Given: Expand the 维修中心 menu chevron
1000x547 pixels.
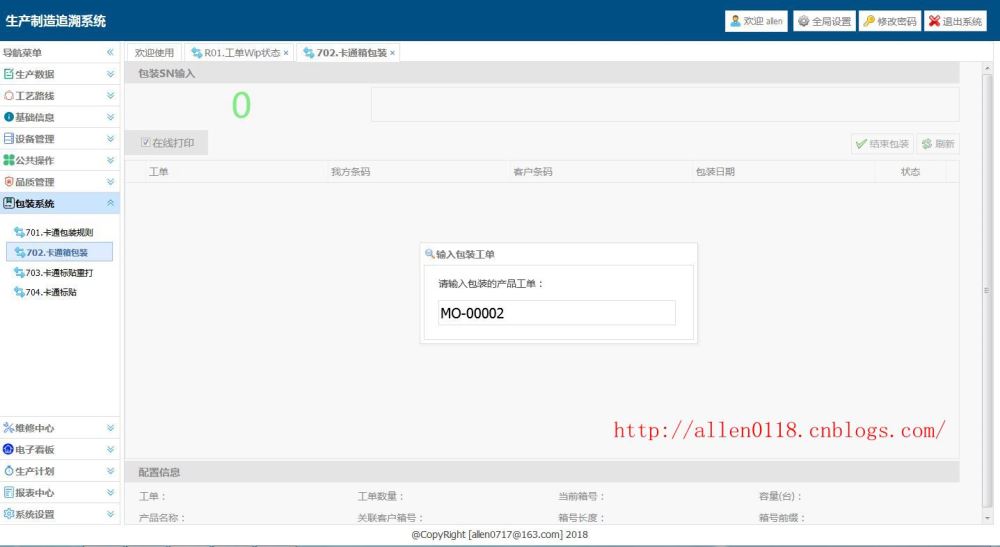Looking at the screenshot, I should (110, 428).
